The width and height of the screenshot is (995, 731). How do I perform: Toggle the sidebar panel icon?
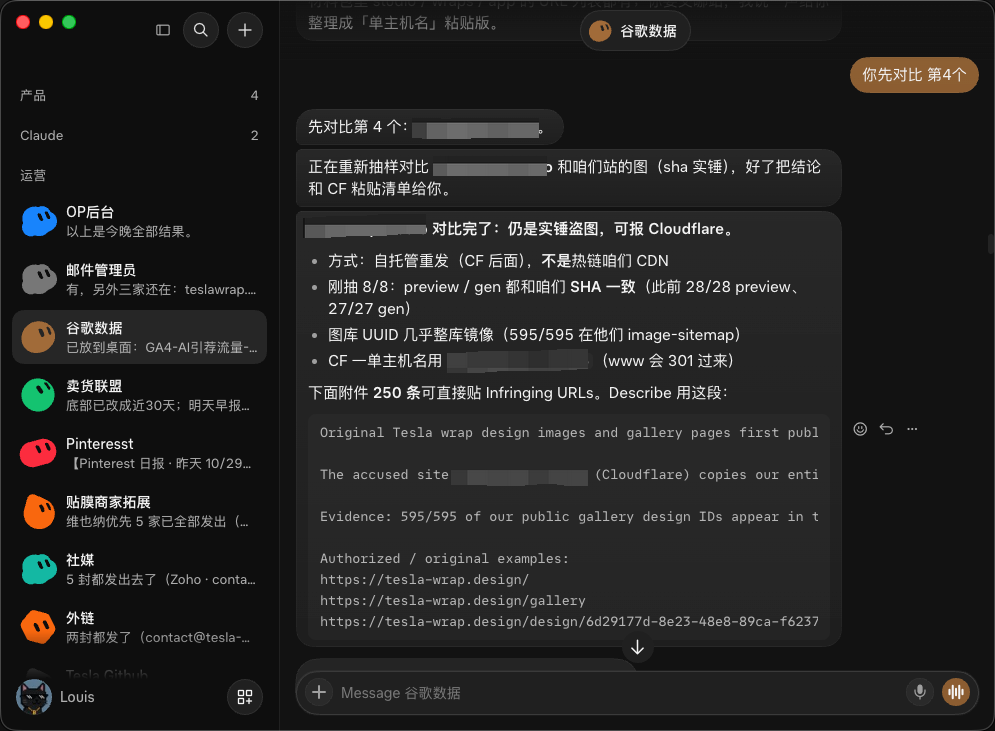(x=163, y=30)
